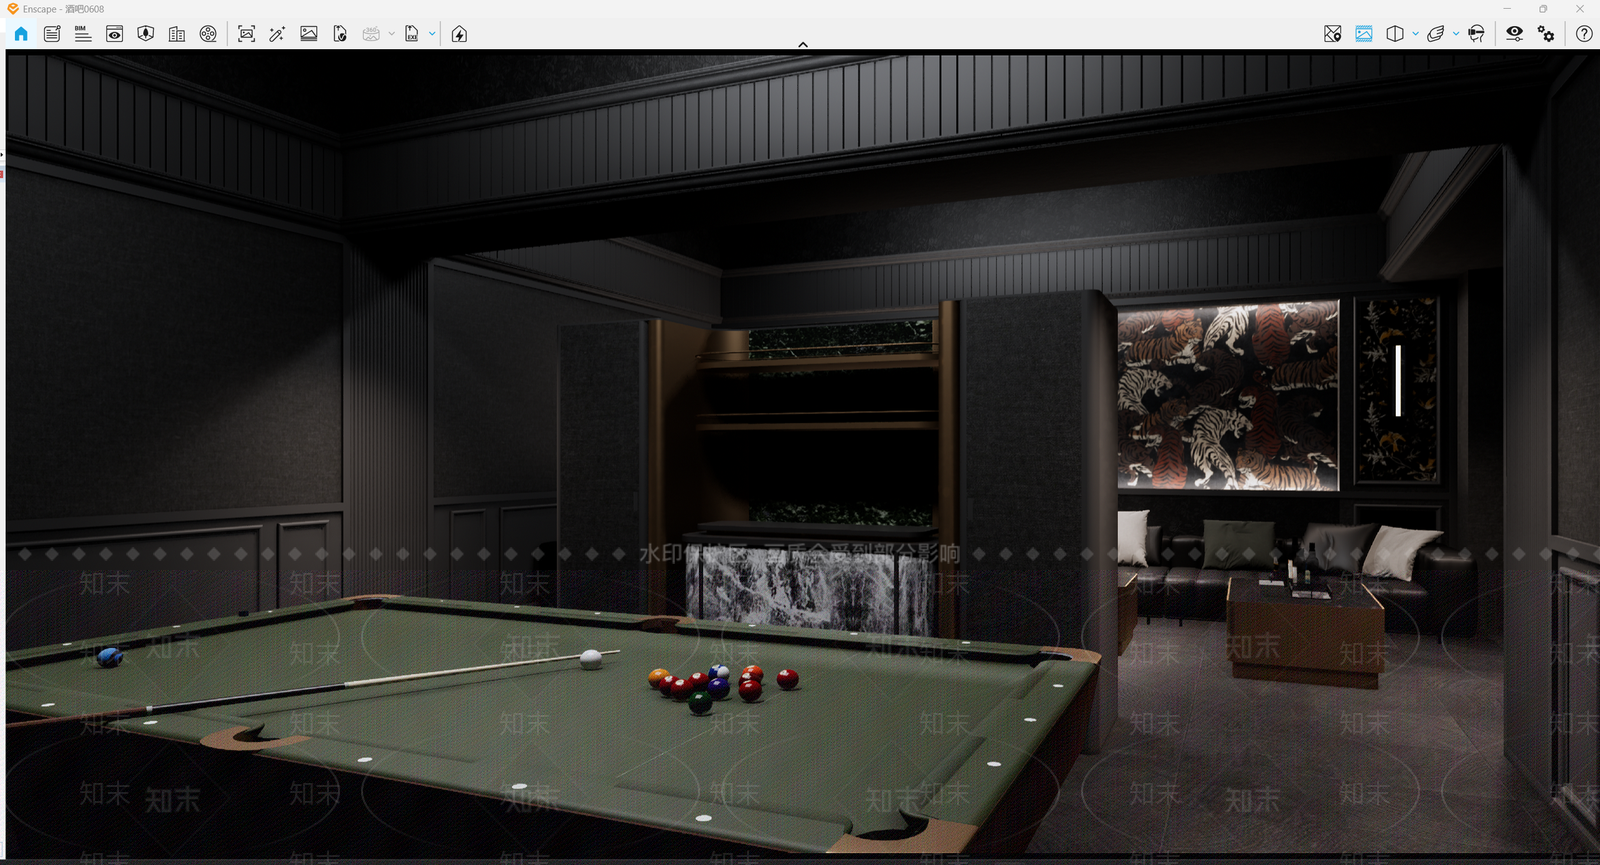Open the Collaborative Annotations panel
1600x865 pixels.
(52, 34)
